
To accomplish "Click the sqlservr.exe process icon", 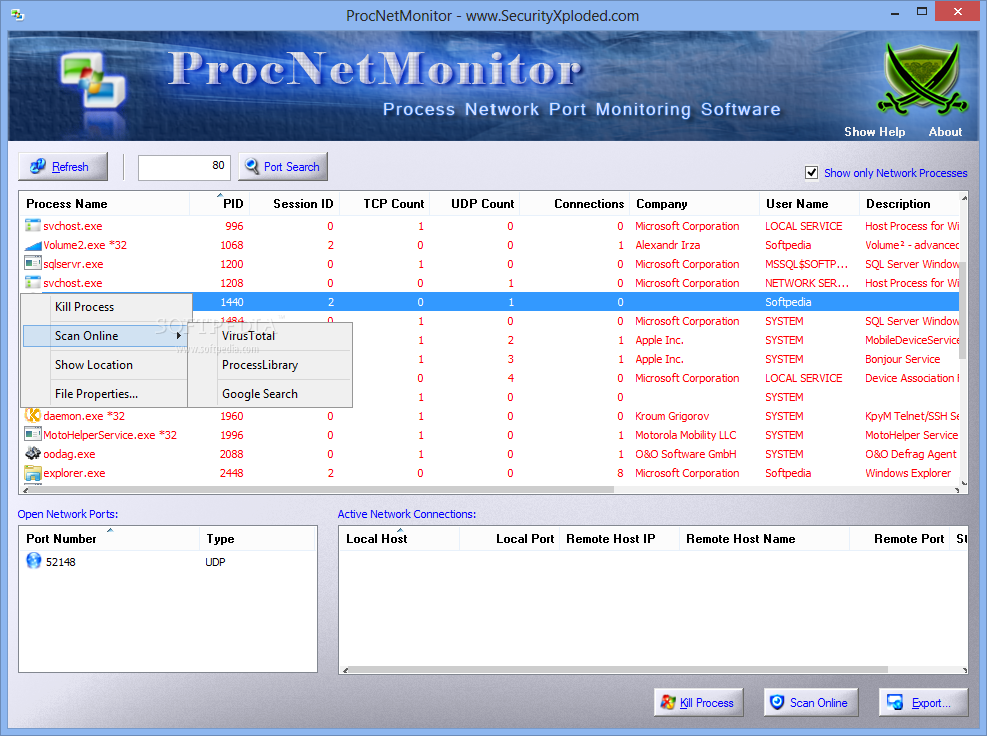I will point(33,264).
